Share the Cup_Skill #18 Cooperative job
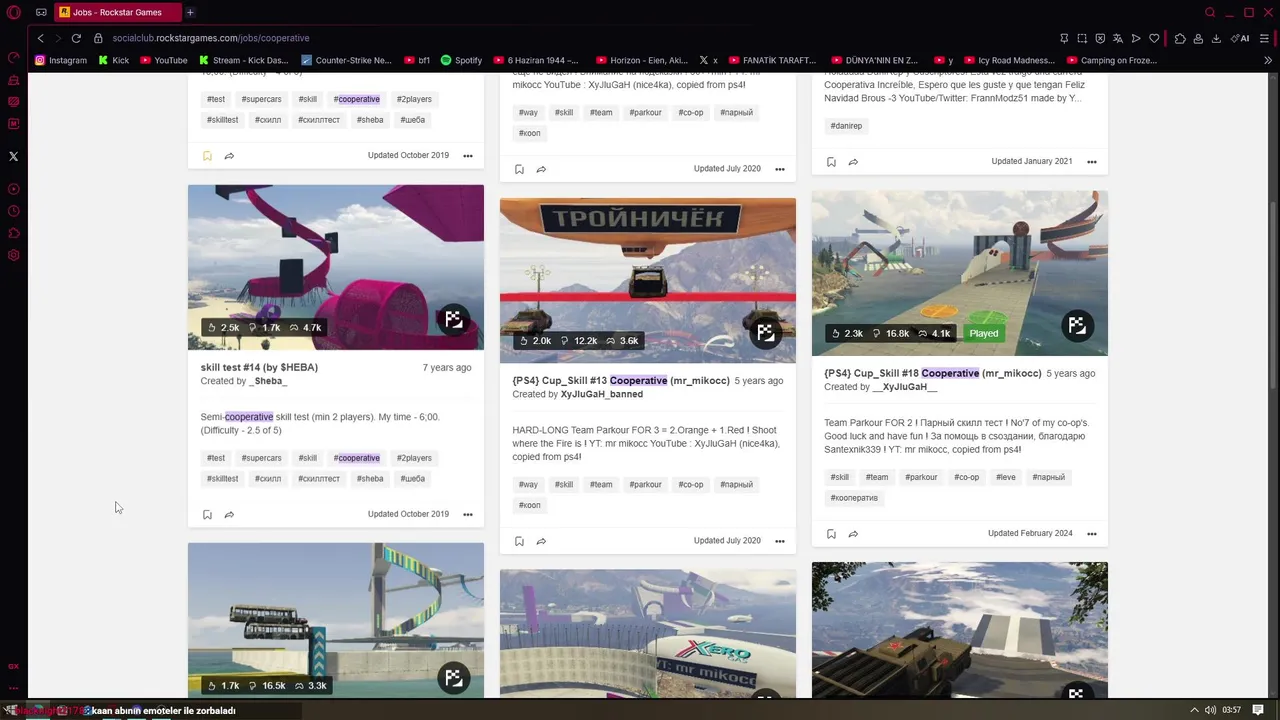The image size is (1280, 720). click(x=853, y=534)
